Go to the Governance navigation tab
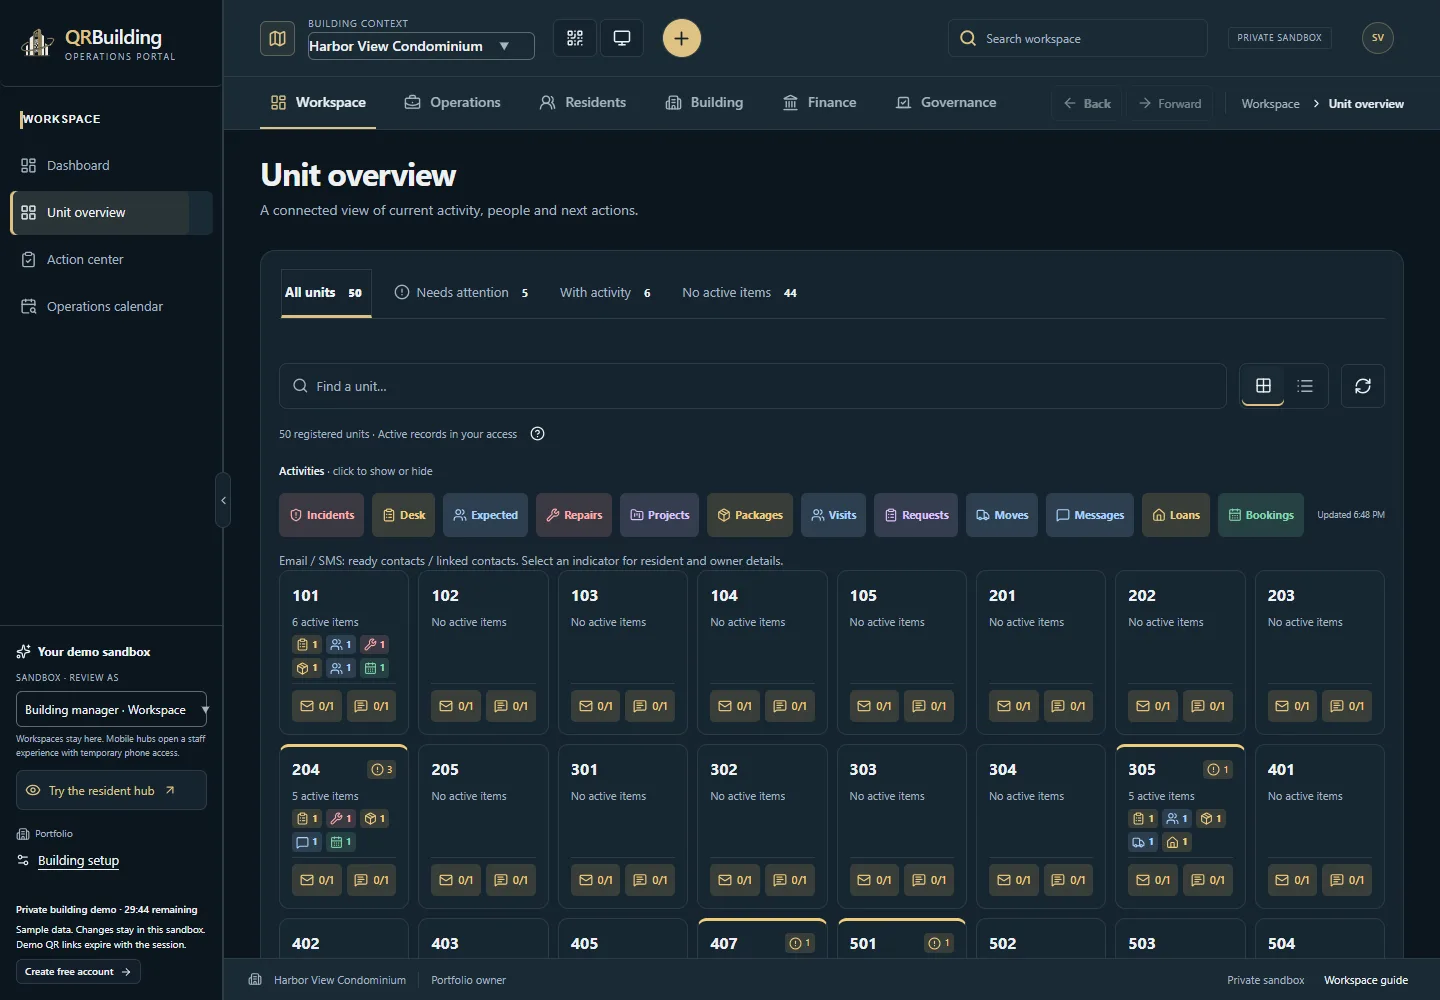The image size is (1440, 1000). 946,103
